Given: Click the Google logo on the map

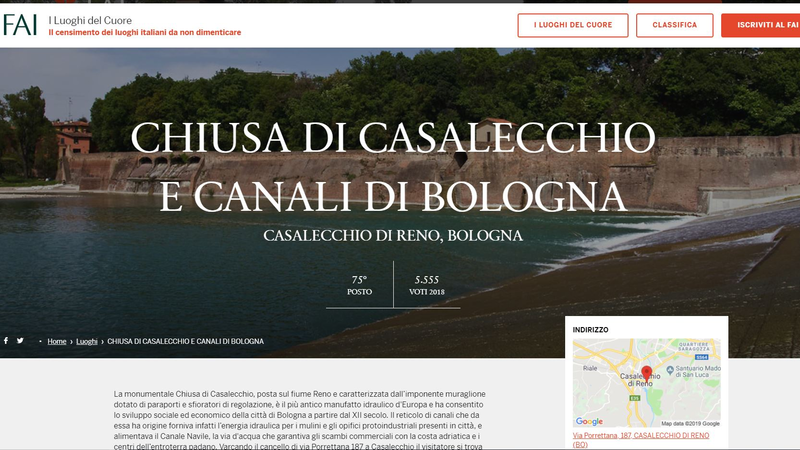Looking at the screenshot, I should [x=589, y=422].
